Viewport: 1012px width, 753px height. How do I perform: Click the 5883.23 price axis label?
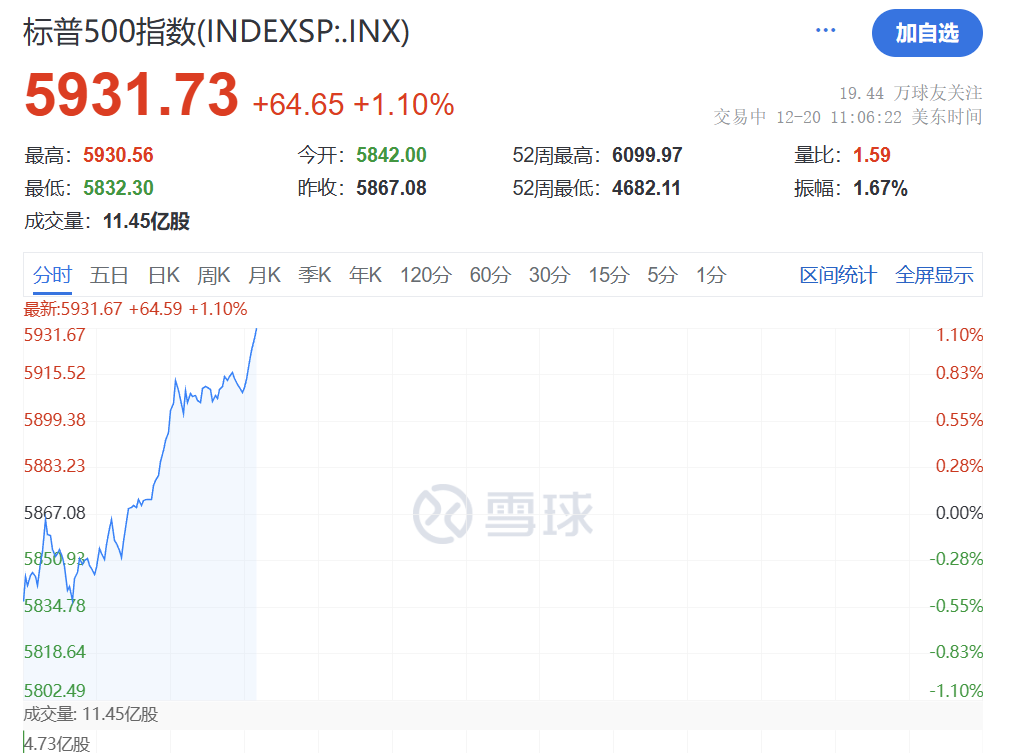54,466
